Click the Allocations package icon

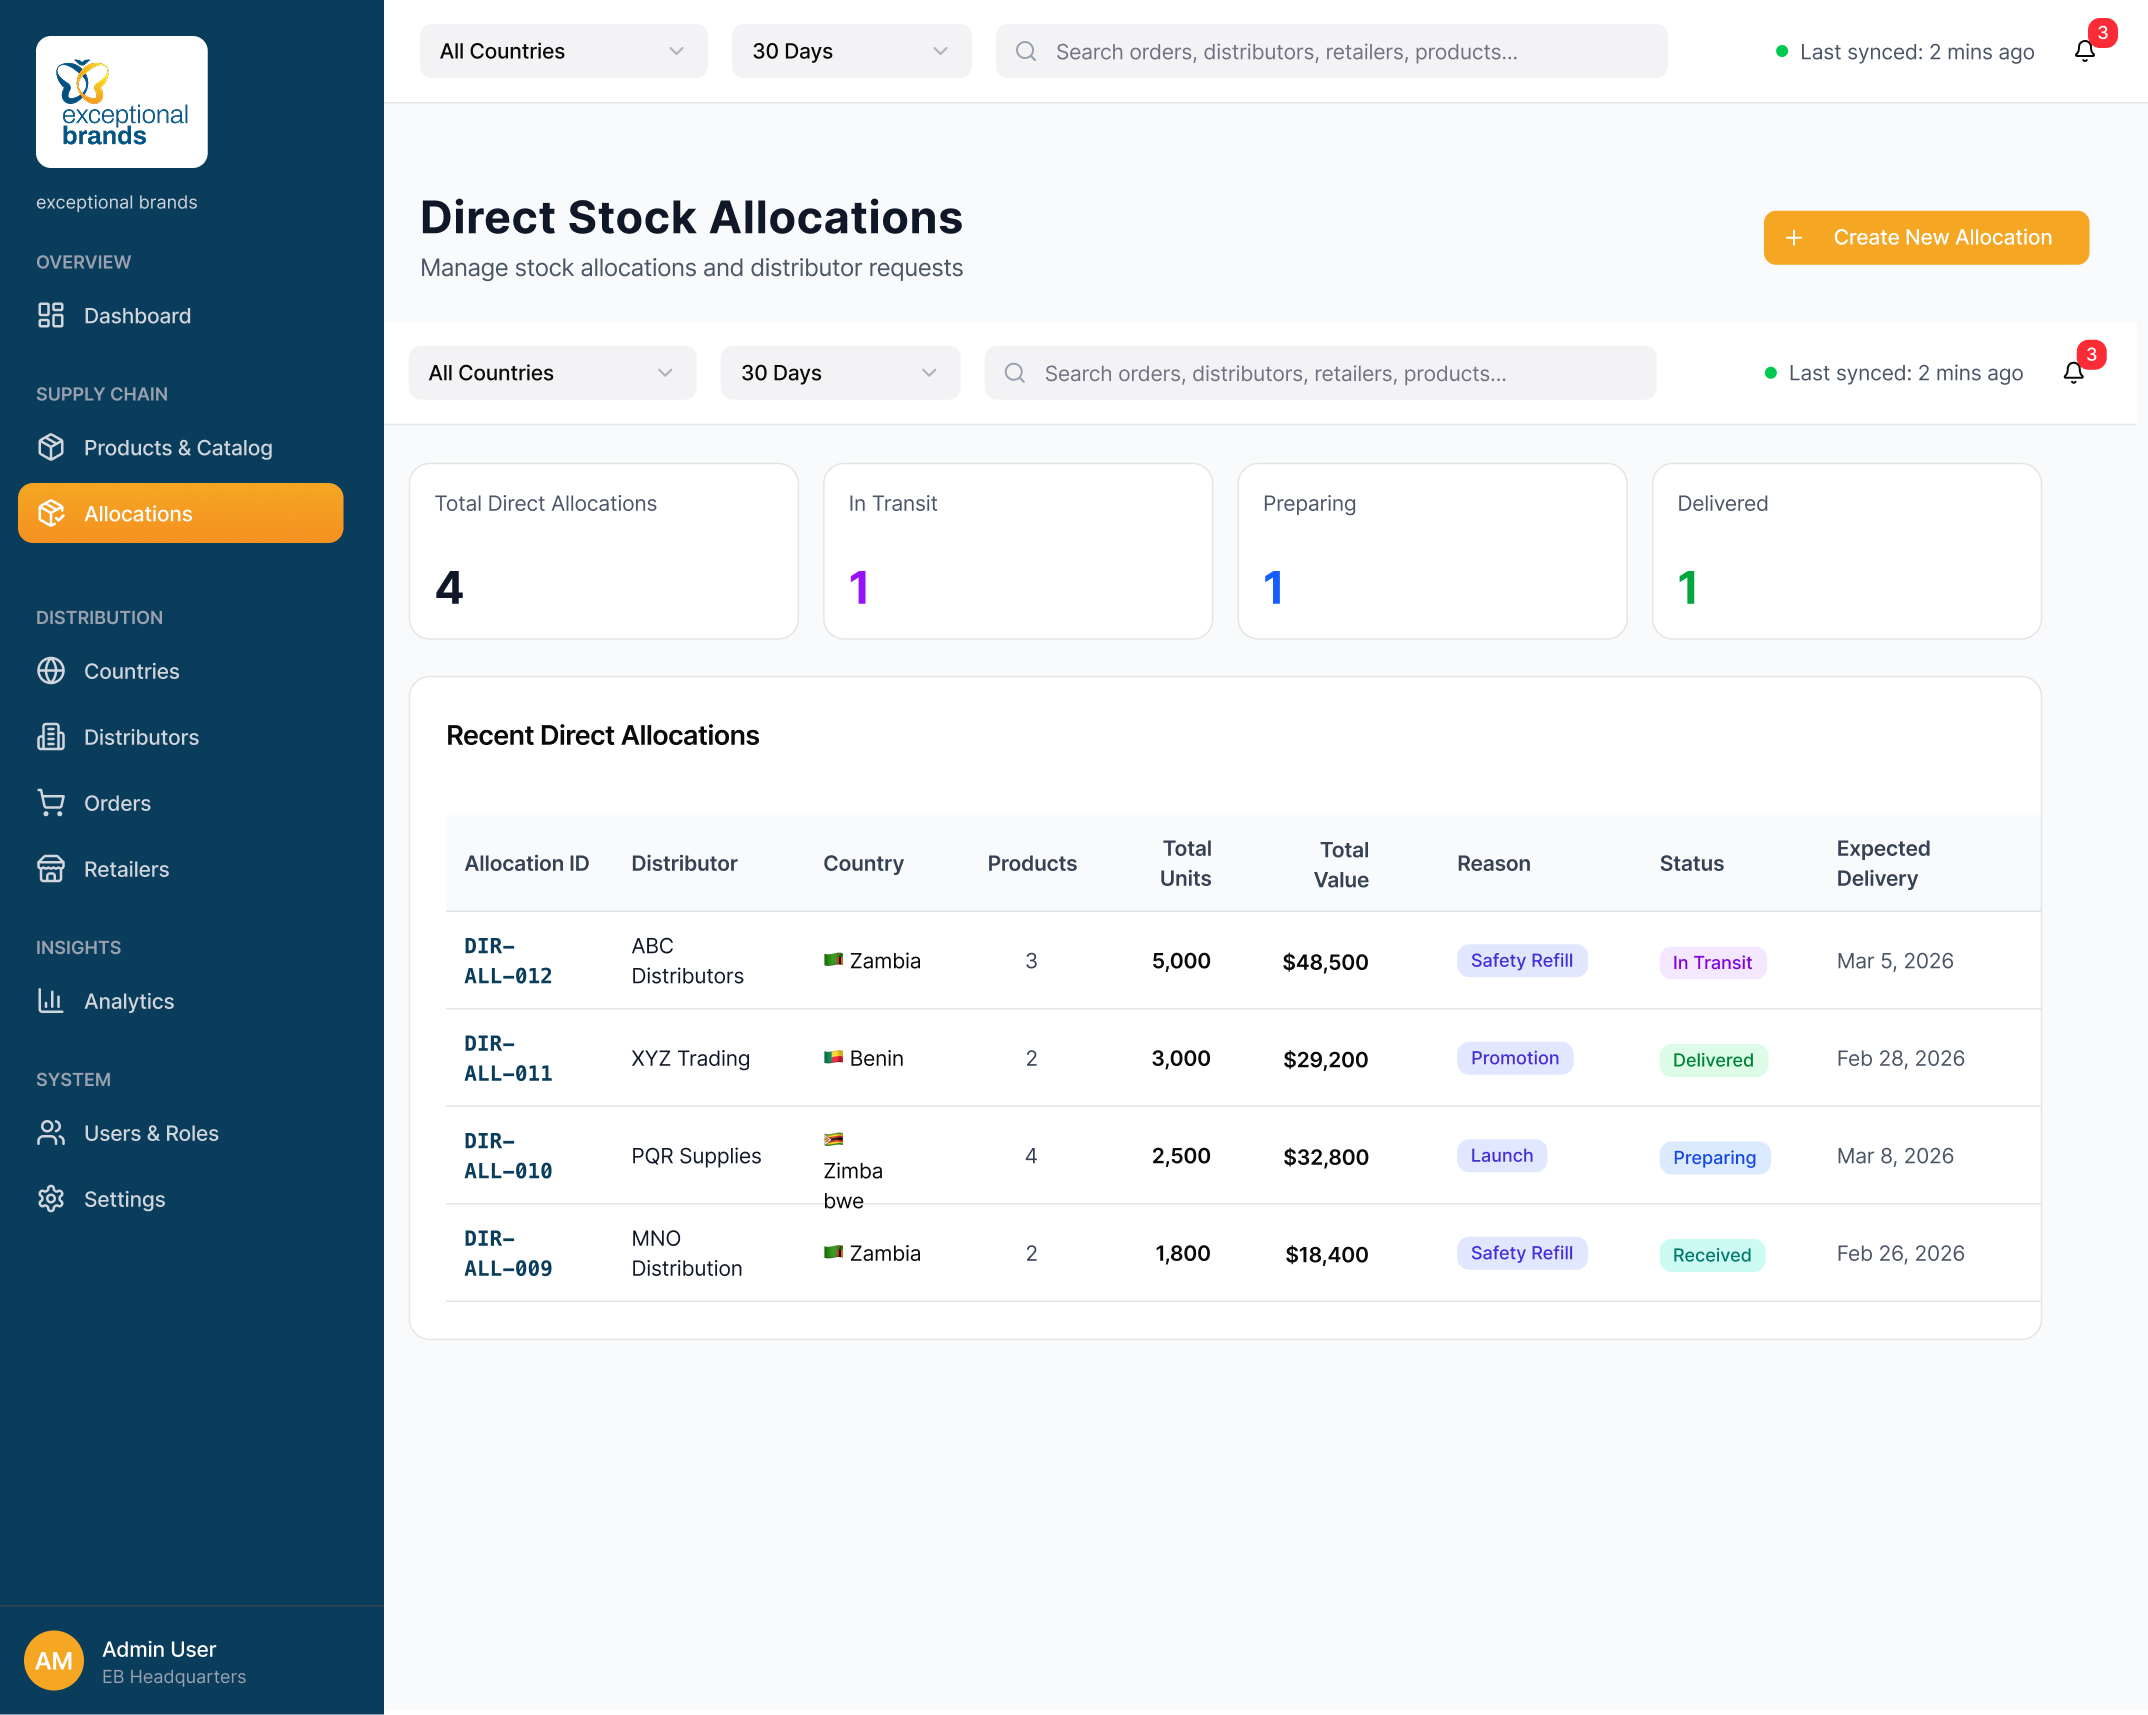click(x=51, y=514)
